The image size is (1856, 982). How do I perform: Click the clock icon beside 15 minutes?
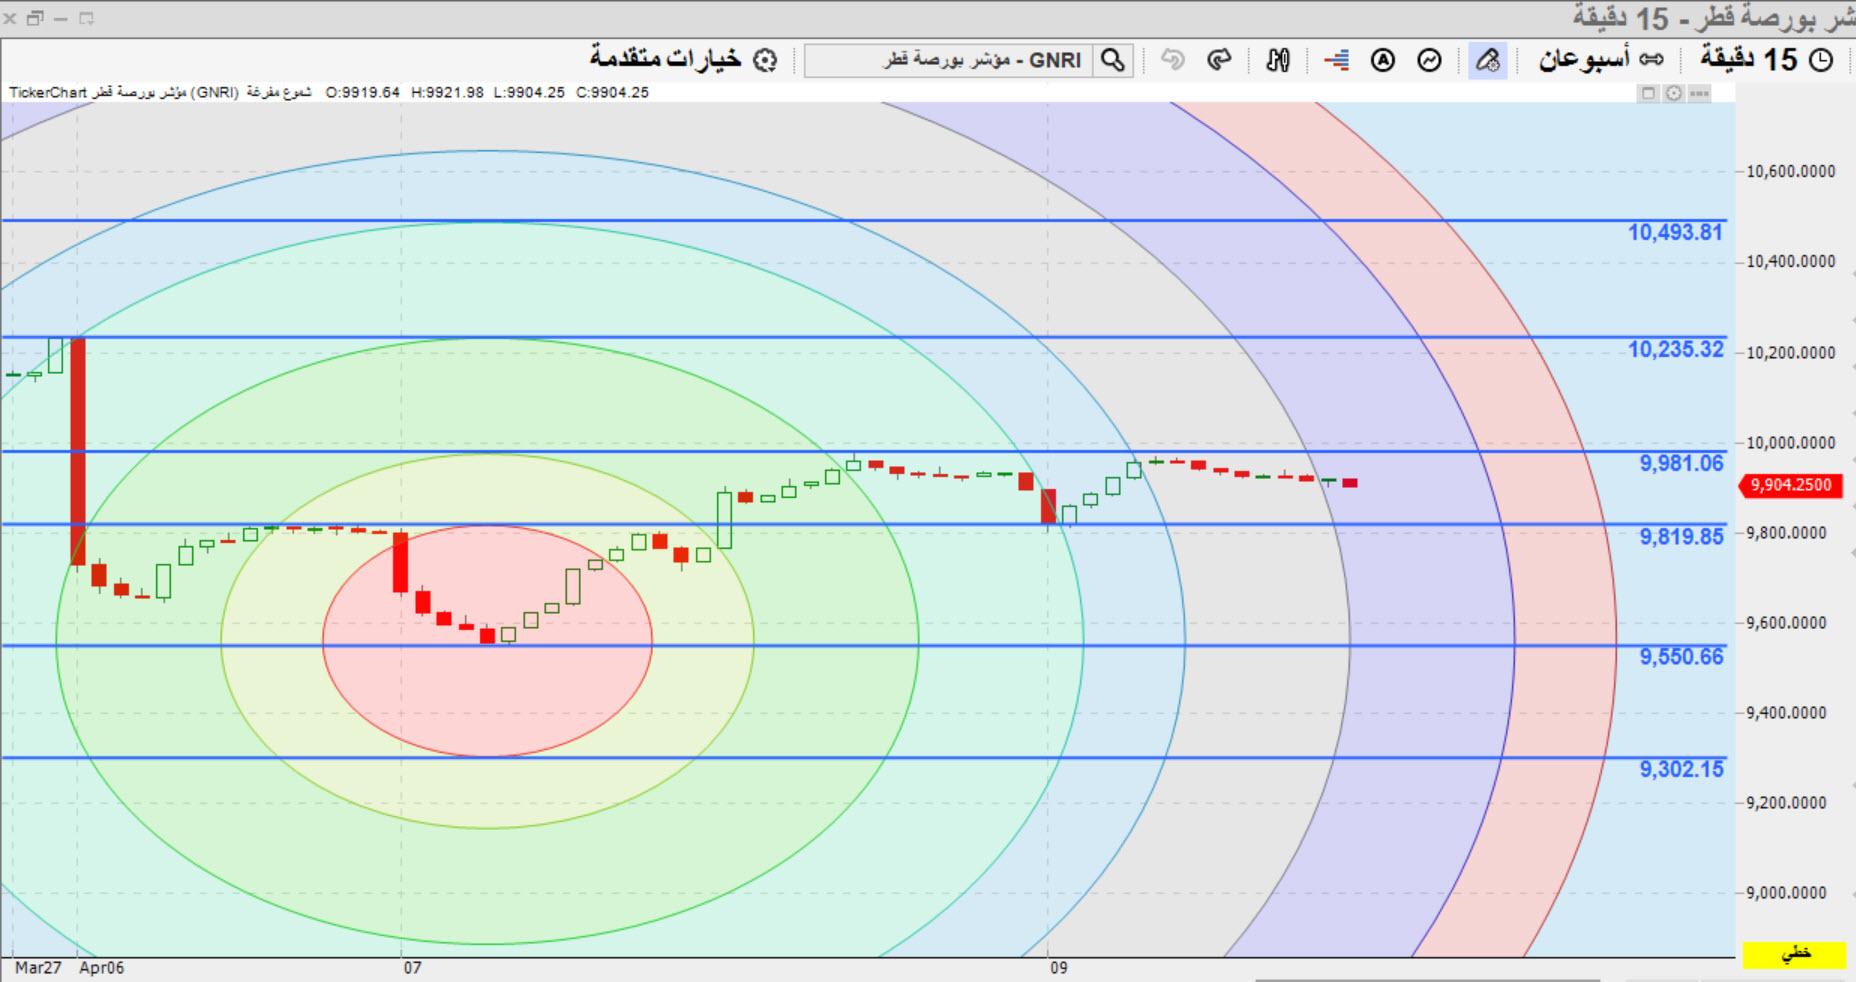[1822, 61]
